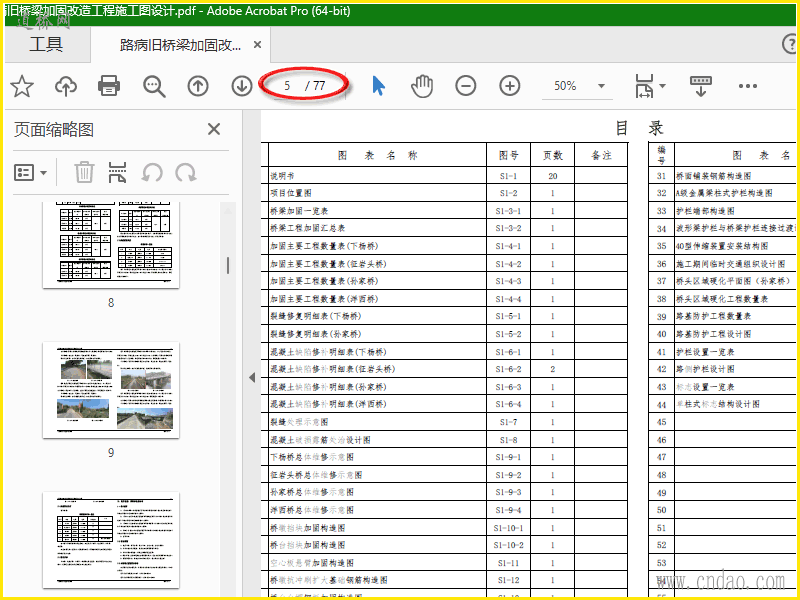Click the 页面缩略图 panel title
The width and height of the screenshot is (800, 600).
[54, 129]
